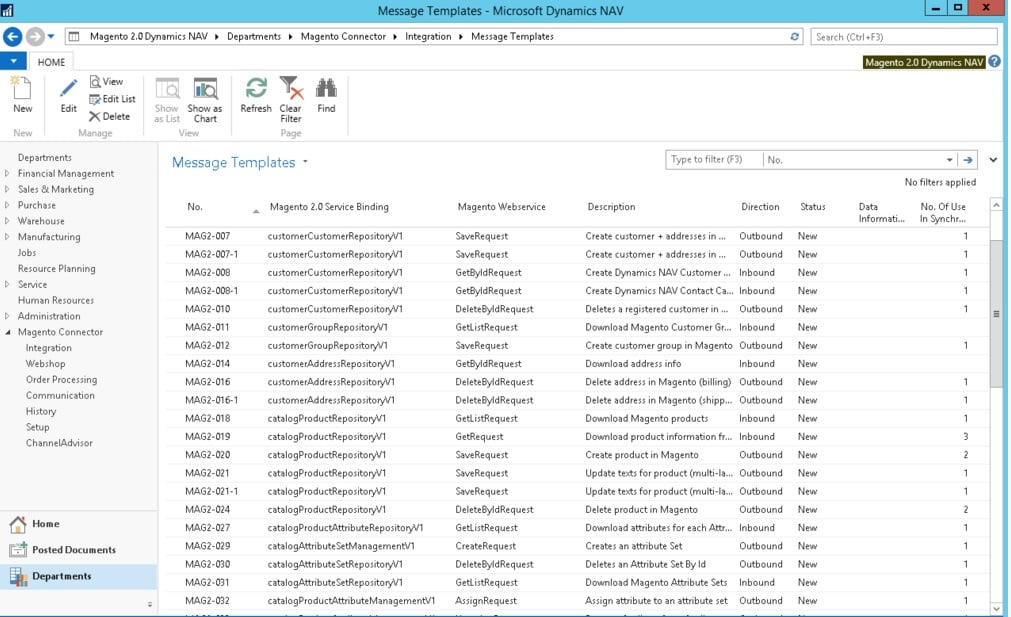The height and width of the screenshot is (617, 1011).
Task: Click the apply filter arrow button
Action: 967,160
